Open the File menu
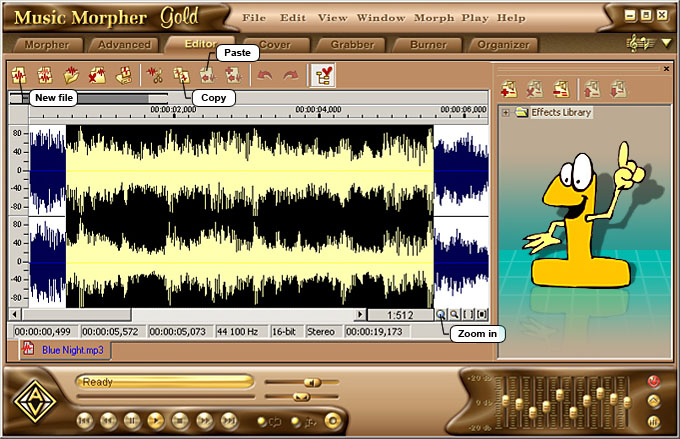 click(254, 18)
